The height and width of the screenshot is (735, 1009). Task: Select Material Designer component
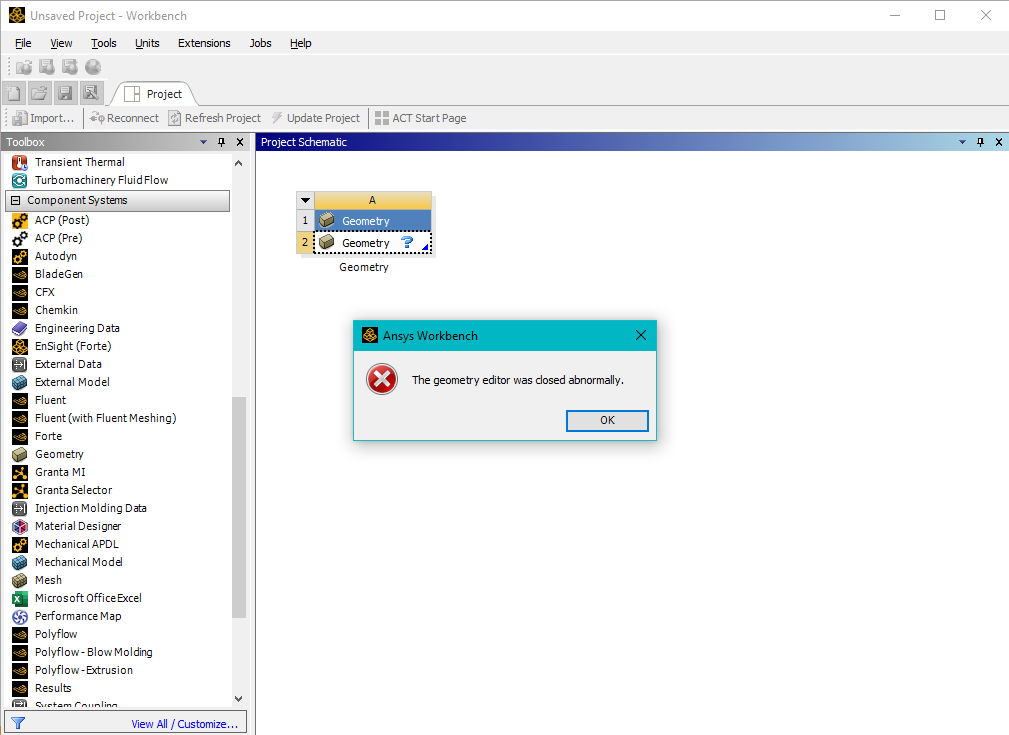(78, 526)
